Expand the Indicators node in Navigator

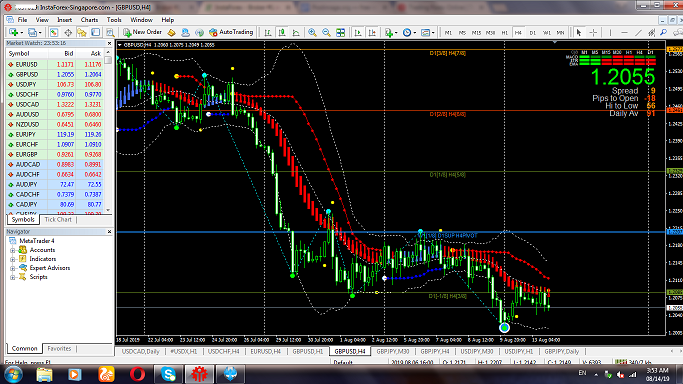pyautogui.click(x=12, y=259)
